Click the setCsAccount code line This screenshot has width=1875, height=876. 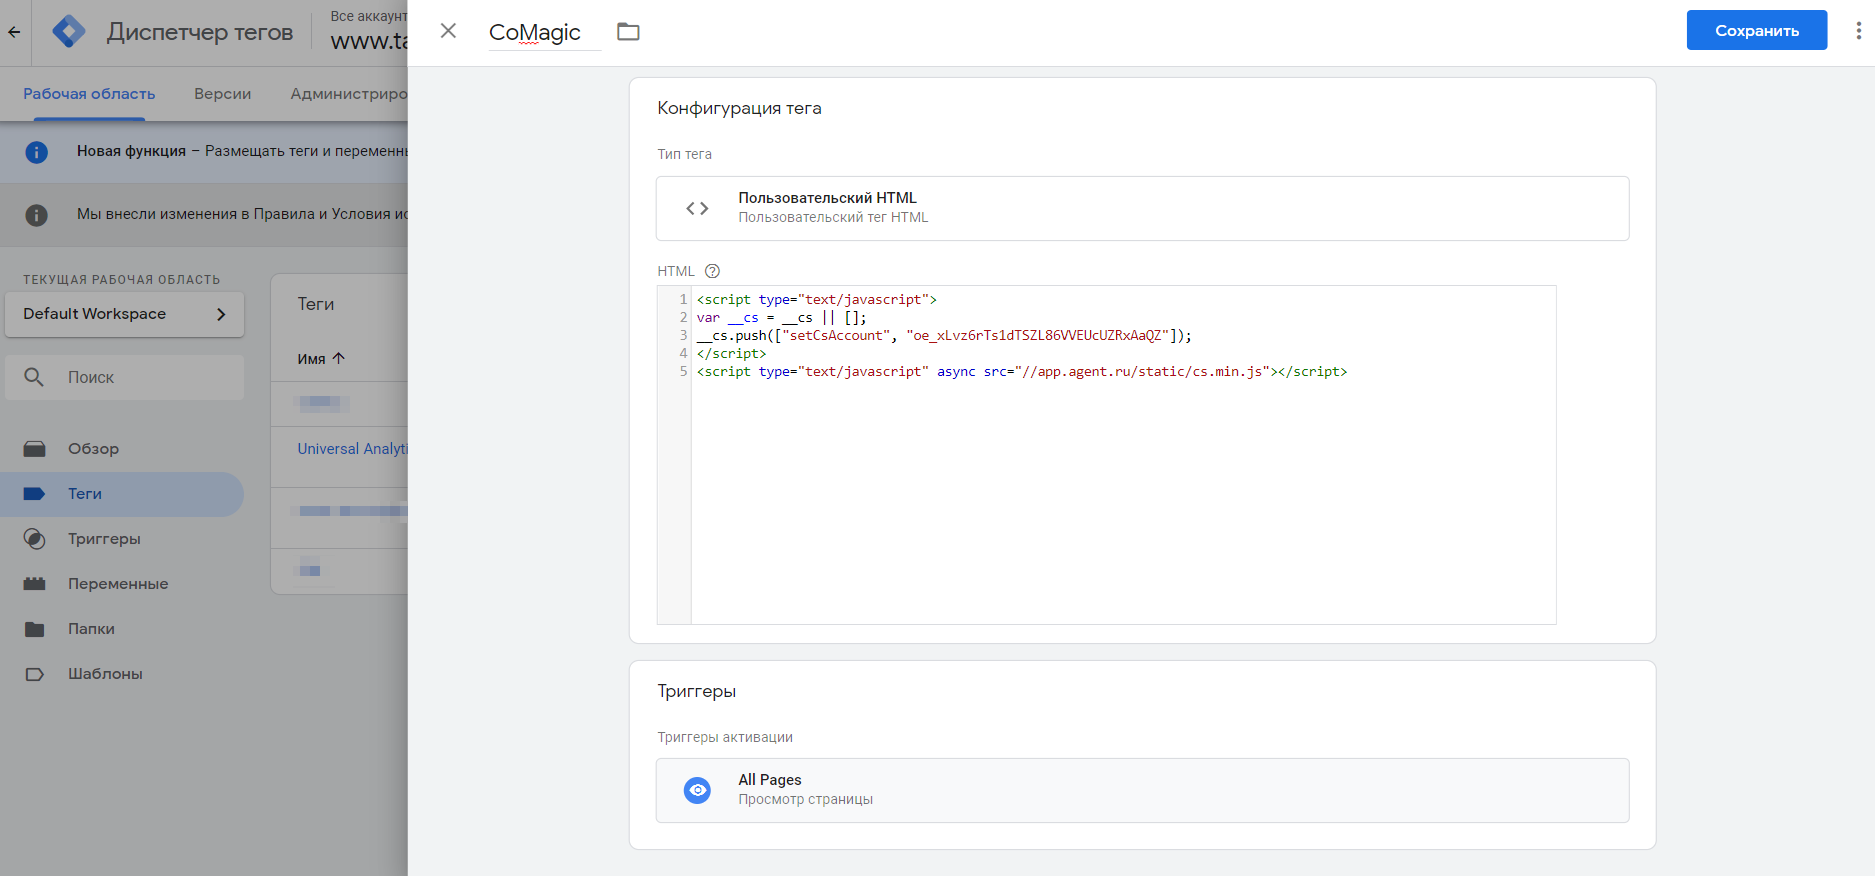click(x=944, y=335)
